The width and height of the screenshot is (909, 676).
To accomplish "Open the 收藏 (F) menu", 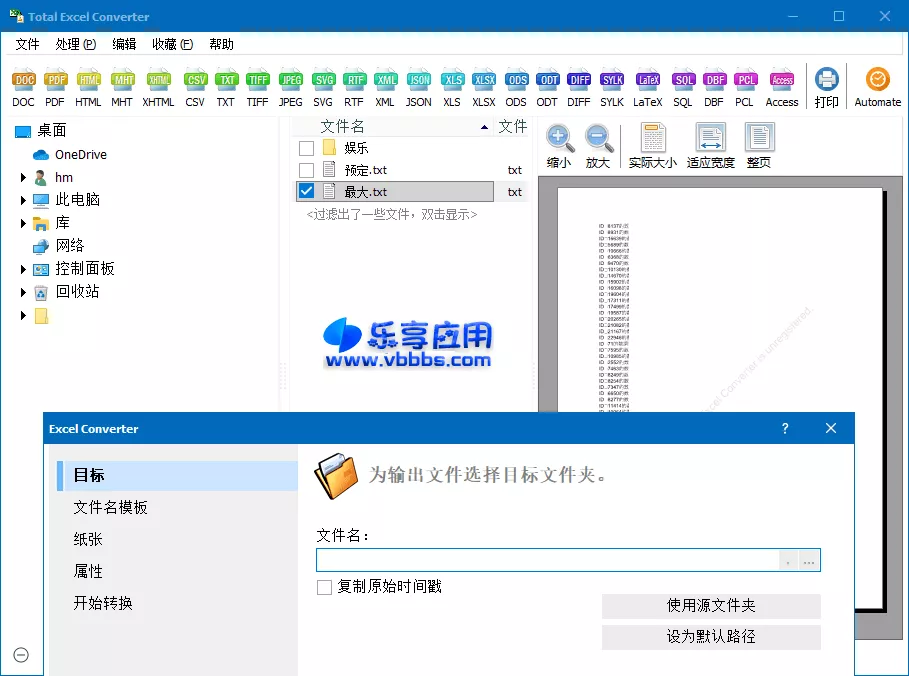I will pyautogui.click(x=173, y=44).
